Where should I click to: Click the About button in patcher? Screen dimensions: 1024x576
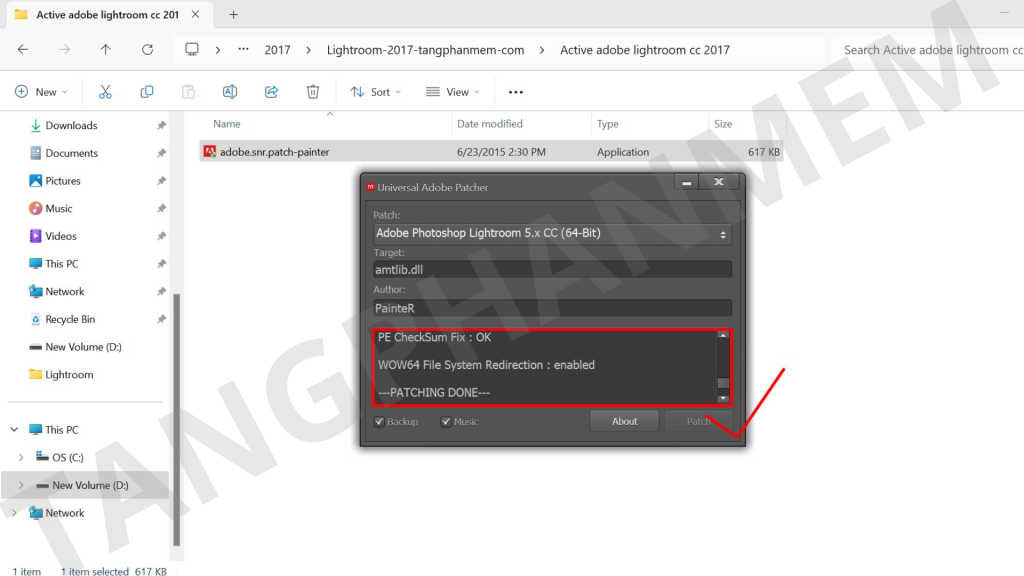click(624, 421)
